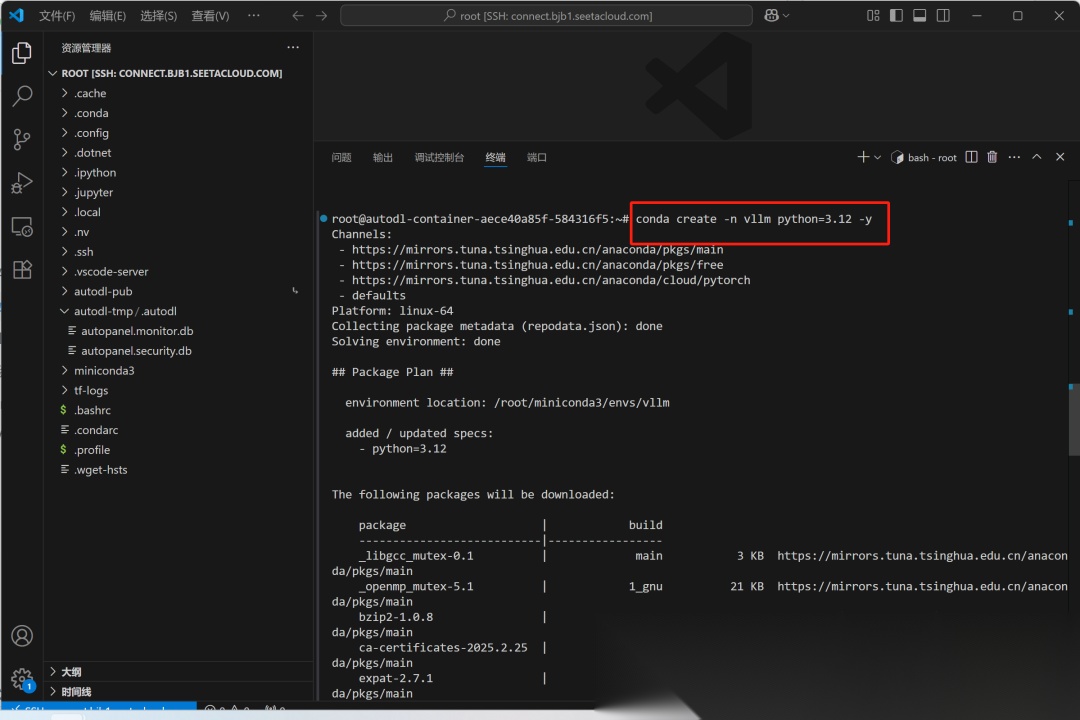This screenshot has width=1080, height=720.
Task: Open the .wget-hsts file
Action: (x=179, y=470)
